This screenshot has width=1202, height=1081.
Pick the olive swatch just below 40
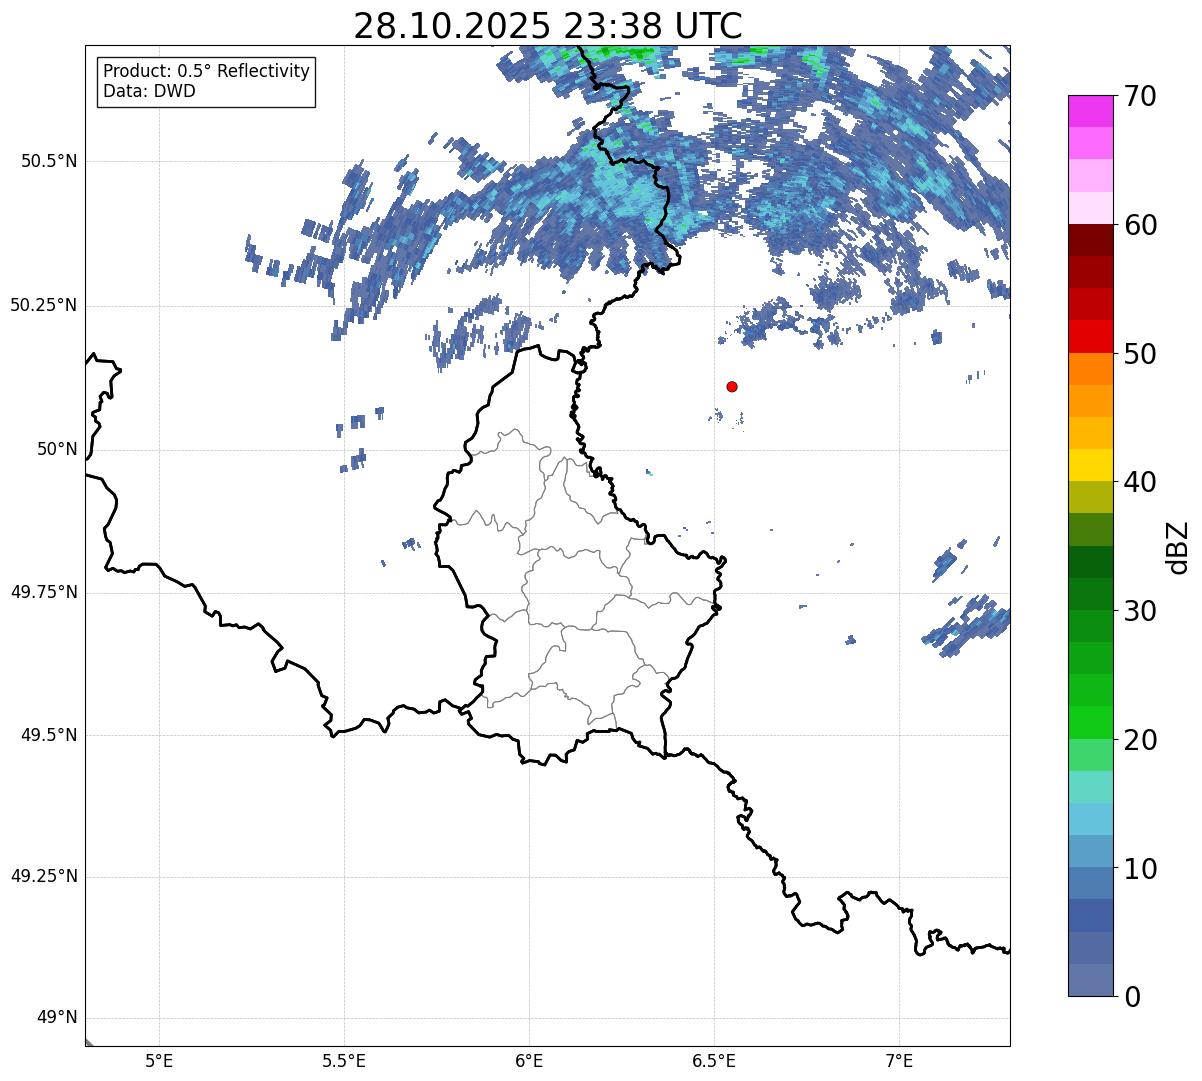point(1090,497)
